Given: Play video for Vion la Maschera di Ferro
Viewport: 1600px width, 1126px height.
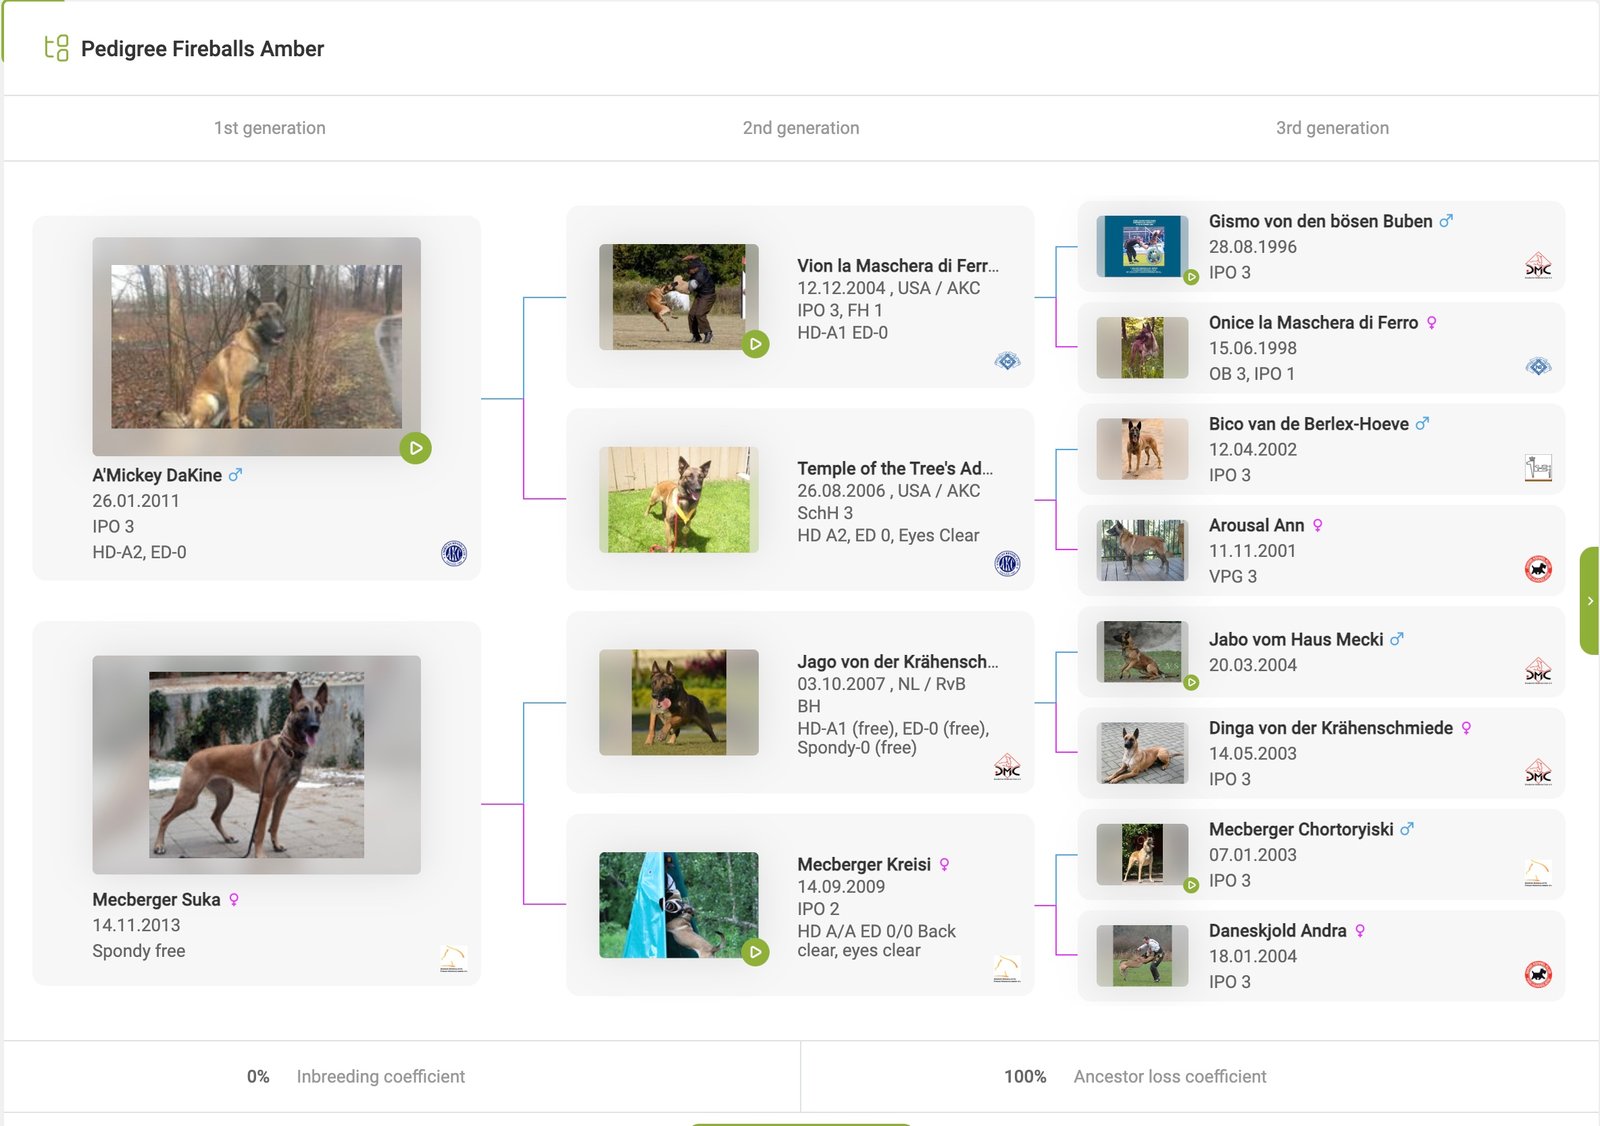Looking at the screenshot, I should pos(755,344).
